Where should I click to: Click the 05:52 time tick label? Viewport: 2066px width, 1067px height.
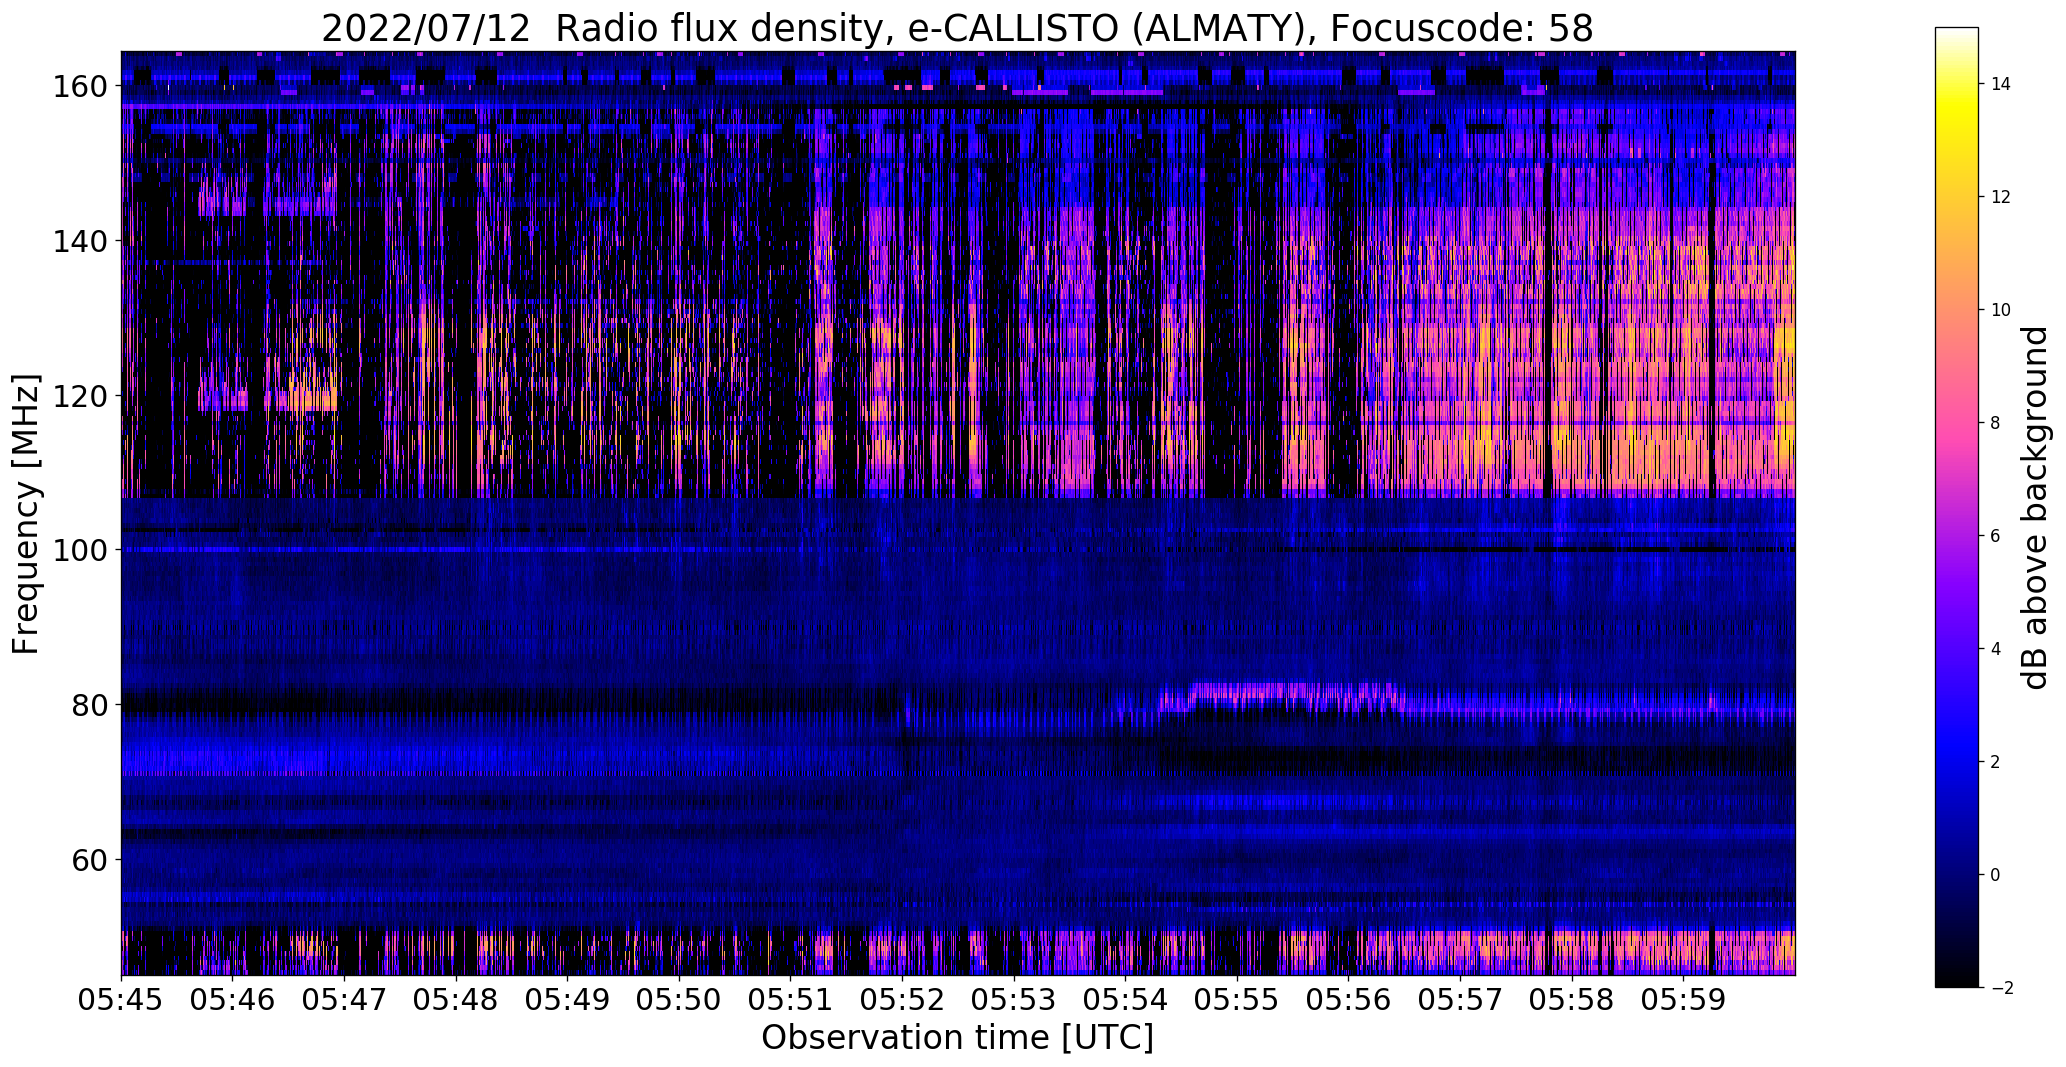point(902,1000)
